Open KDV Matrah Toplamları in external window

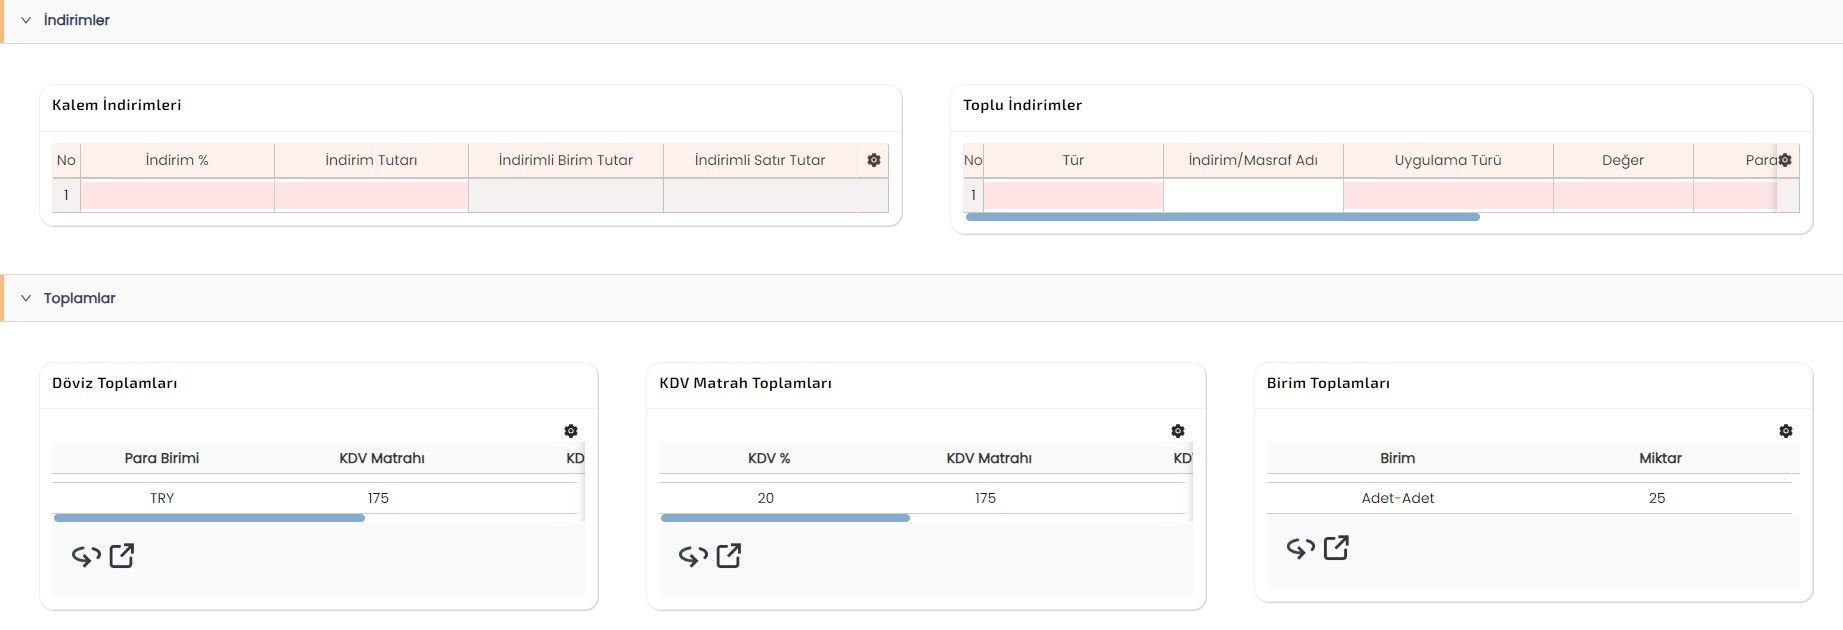pyautogui.click(x=729, y=556)
